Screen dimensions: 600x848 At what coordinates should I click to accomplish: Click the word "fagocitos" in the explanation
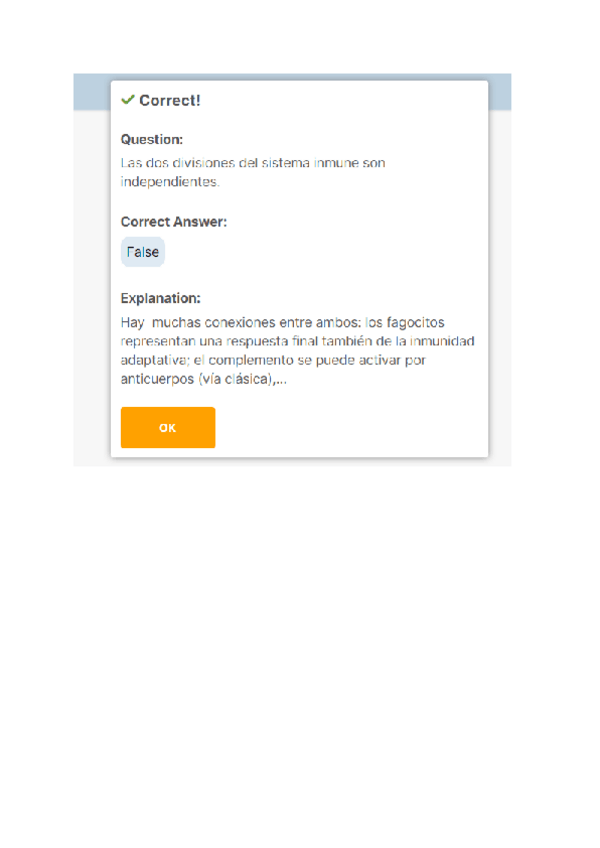pos(415,322)
